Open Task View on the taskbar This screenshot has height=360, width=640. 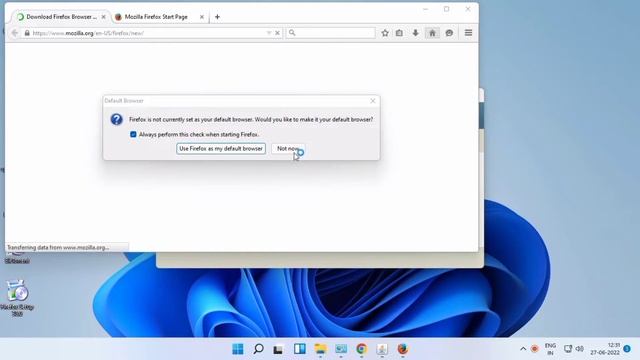pyautogui.click(x=278, y=349)
